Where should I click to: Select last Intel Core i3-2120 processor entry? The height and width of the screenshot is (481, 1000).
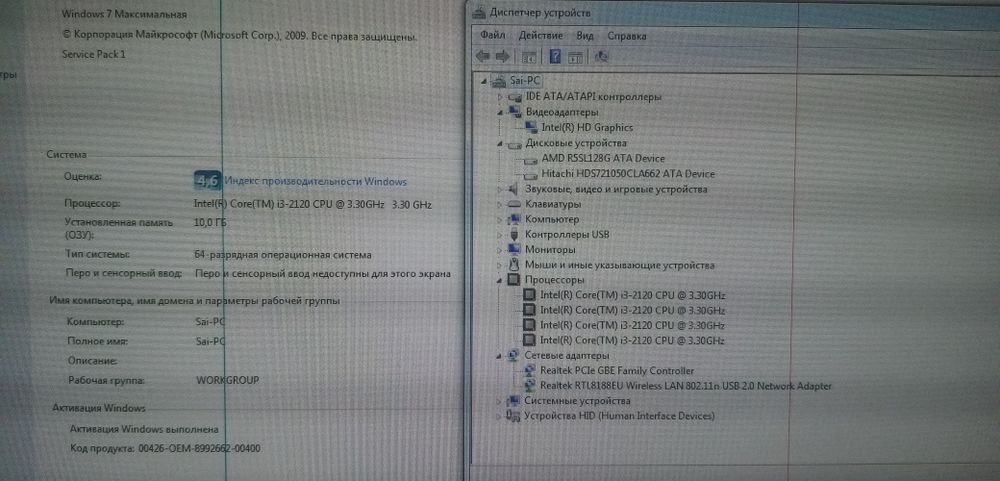click(x=632, y=341)
